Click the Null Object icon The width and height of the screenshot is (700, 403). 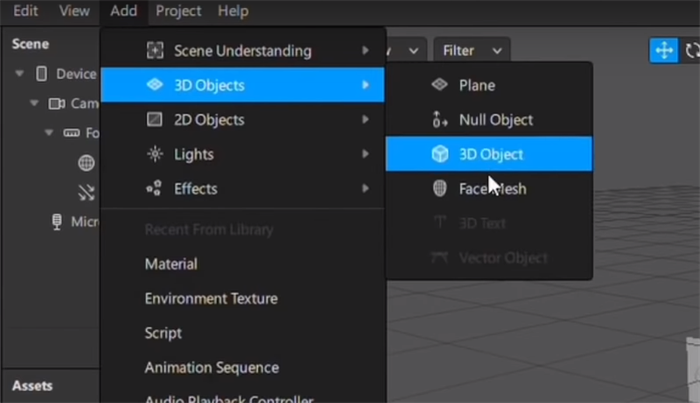click(439, 120)
